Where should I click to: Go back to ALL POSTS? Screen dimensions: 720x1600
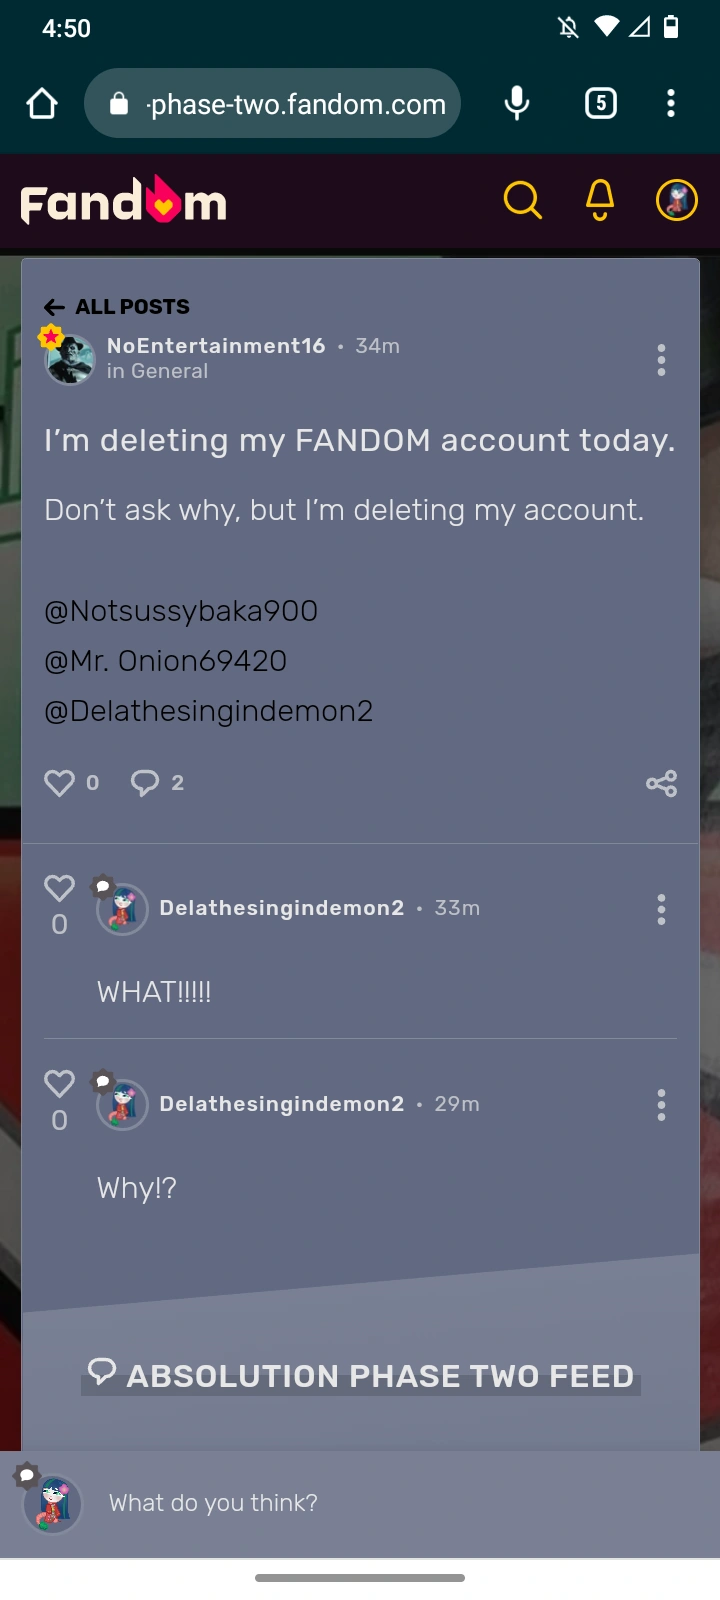pyautogui.click(x=115, y=306)
